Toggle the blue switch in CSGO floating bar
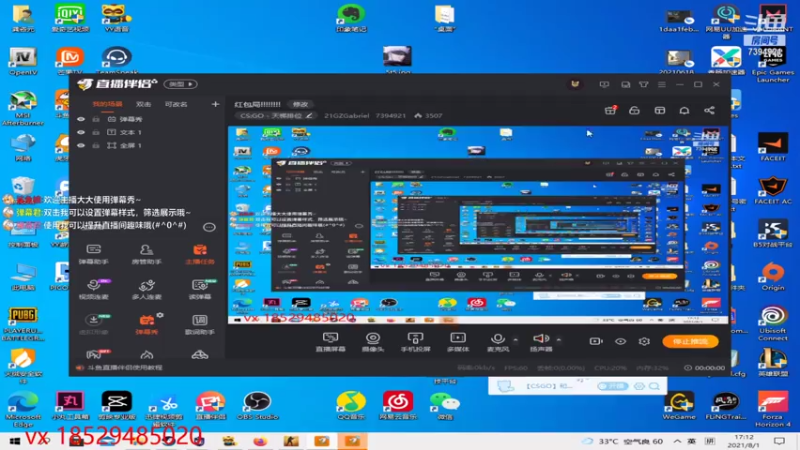Image resolution: width=800 pixels, height=450 pixels. (612, 386)
